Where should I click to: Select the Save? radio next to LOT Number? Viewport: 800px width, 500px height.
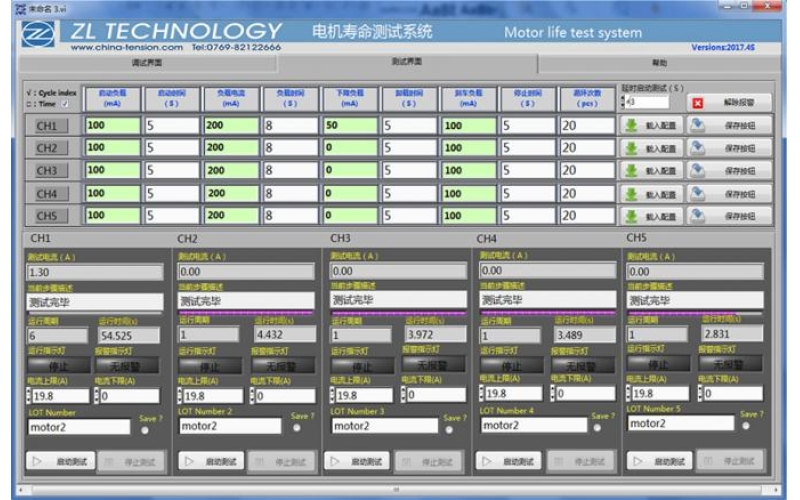145,430
